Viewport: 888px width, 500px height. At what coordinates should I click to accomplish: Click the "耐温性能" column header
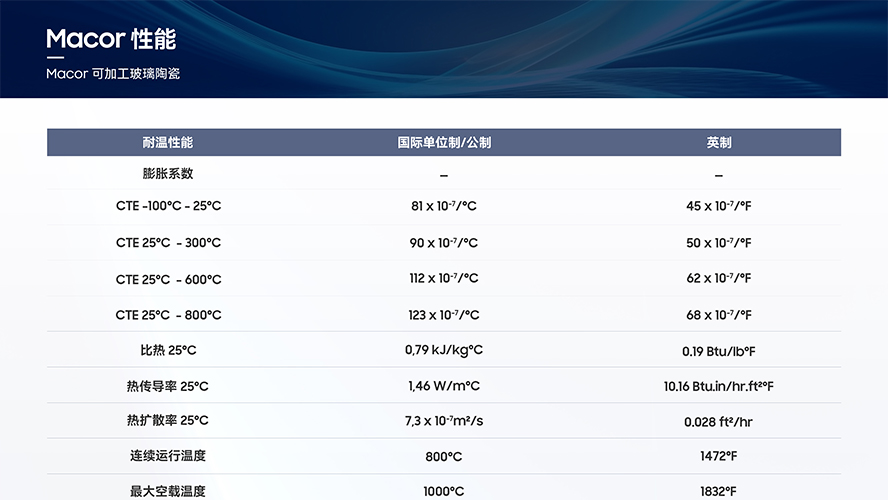[168, 143]
